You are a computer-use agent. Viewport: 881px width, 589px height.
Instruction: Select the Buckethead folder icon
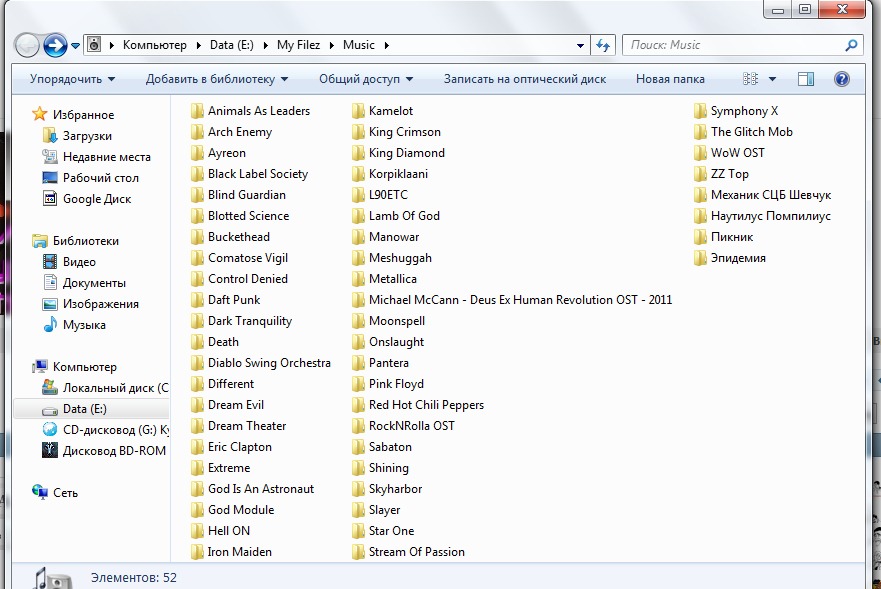pos(197,237)
